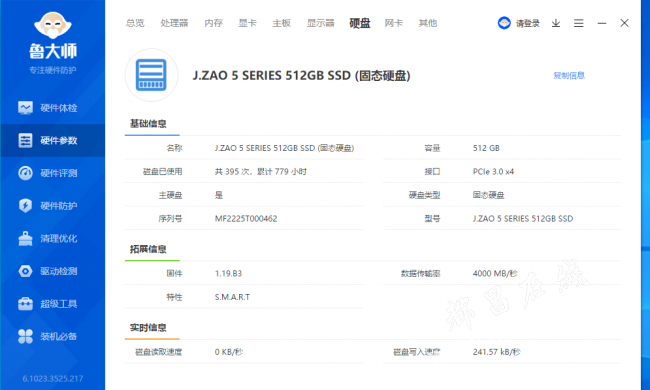Switch to 内存 memory tab
Screen dimensions: 650x390
pyautogui.click(x=213, y=23)
